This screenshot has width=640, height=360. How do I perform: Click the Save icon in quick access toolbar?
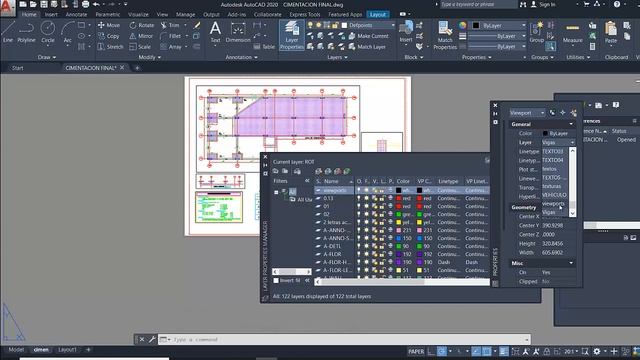pyautogui.click(x=44, y=4)
